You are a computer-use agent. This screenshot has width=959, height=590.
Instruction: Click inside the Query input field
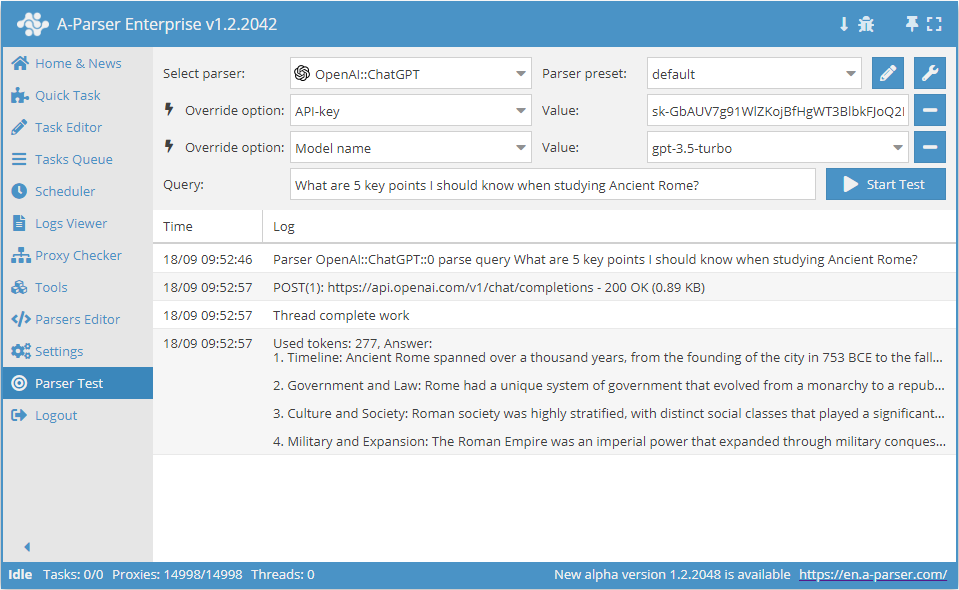point(550,184)
